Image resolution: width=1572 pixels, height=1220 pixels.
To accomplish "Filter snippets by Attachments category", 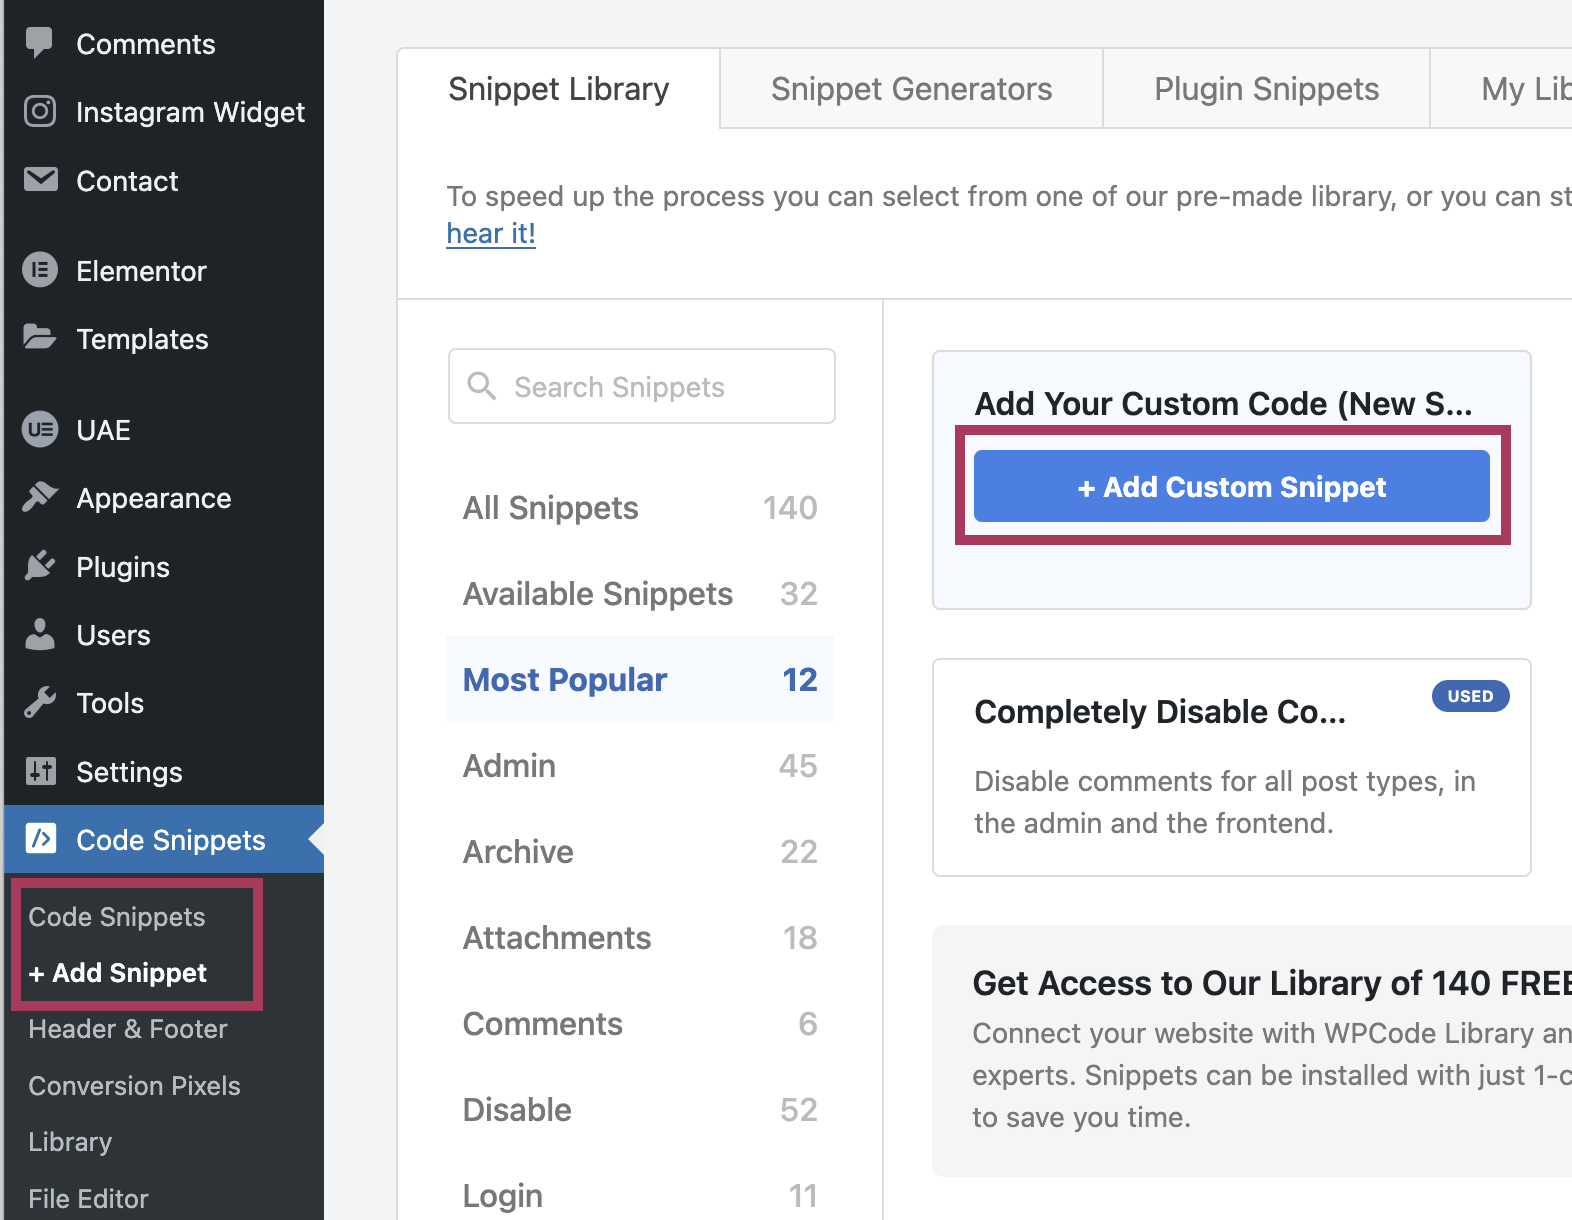I will (x=640, y=938).
